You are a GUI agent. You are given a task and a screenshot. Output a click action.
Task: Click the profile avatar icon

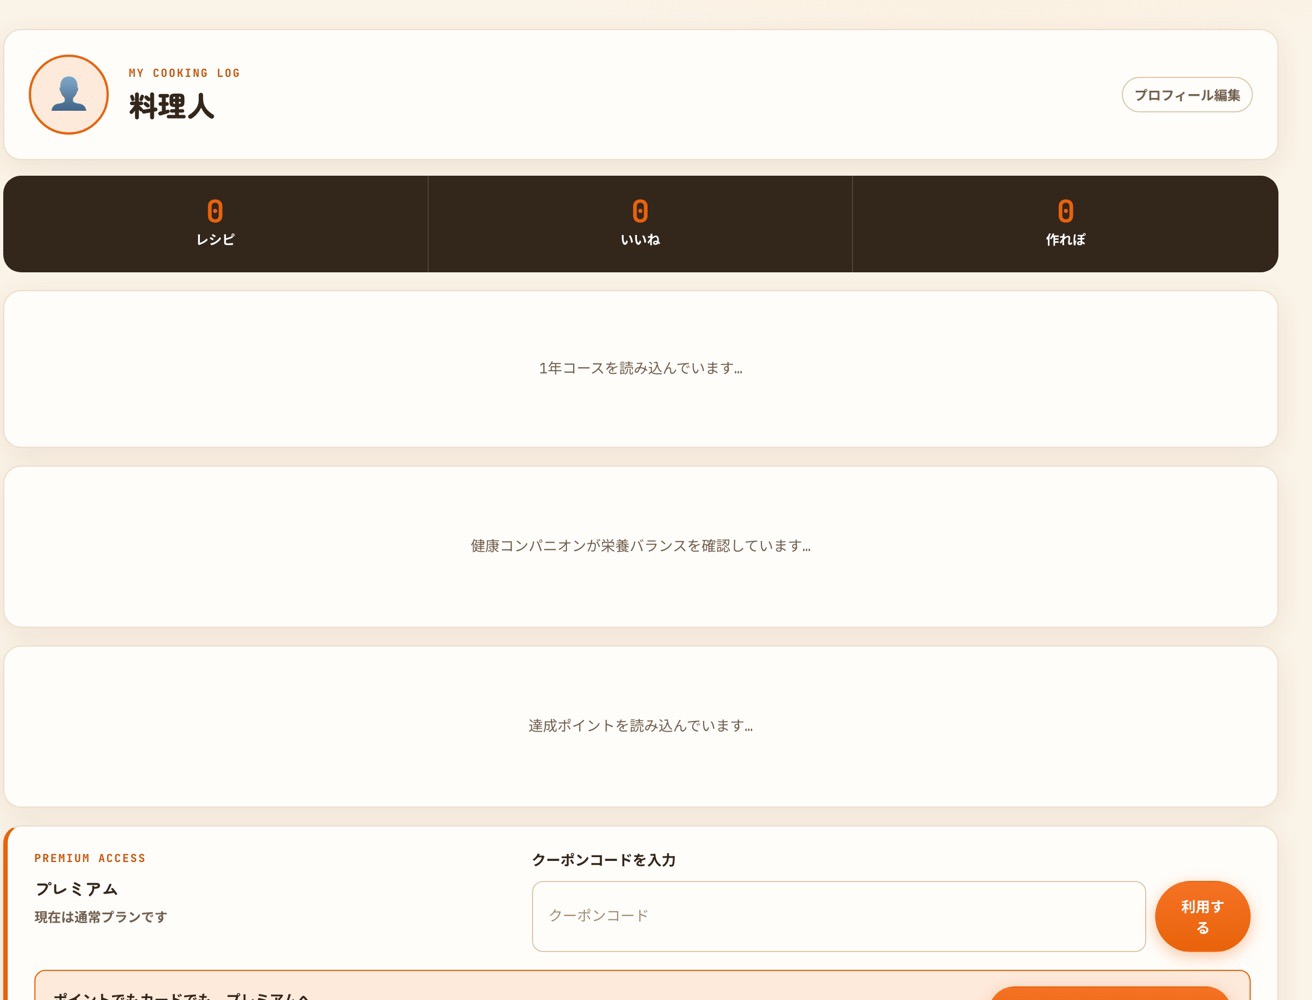(69, 95)
